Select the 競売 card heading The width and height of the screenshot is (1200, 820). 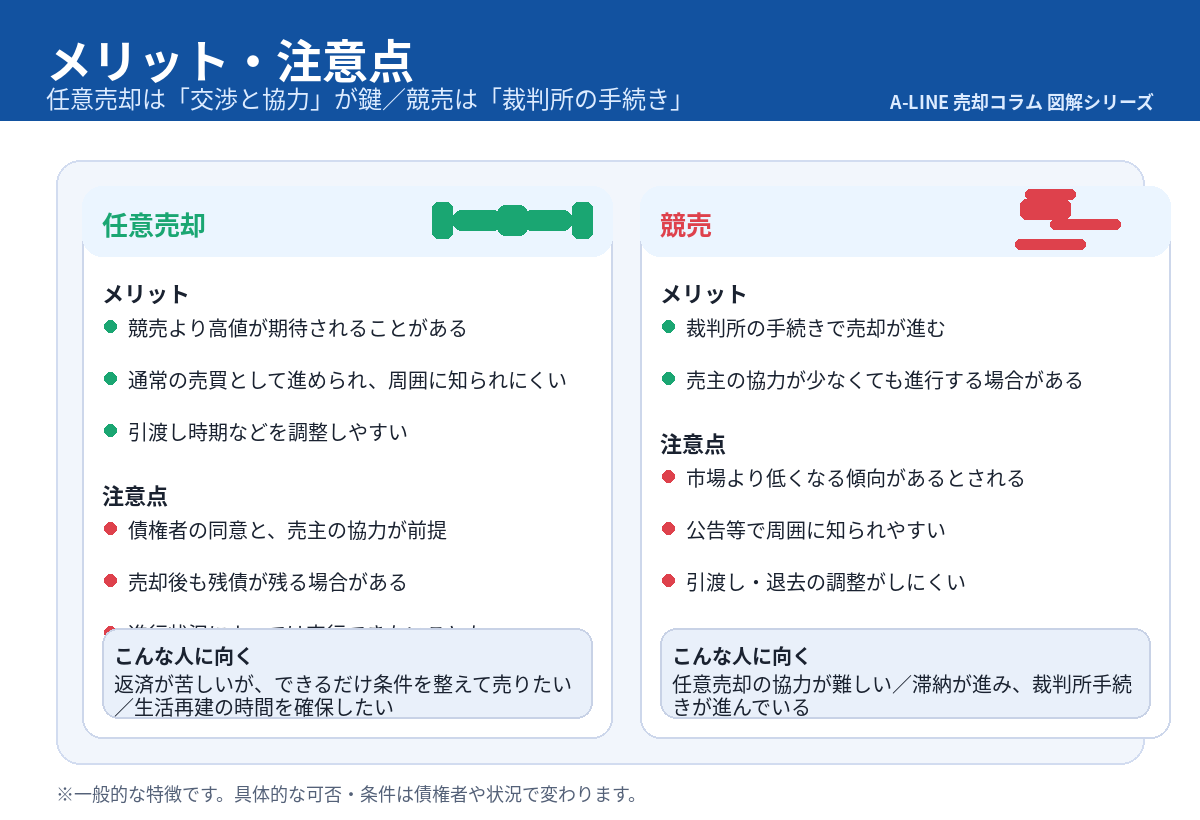(686, 225)
